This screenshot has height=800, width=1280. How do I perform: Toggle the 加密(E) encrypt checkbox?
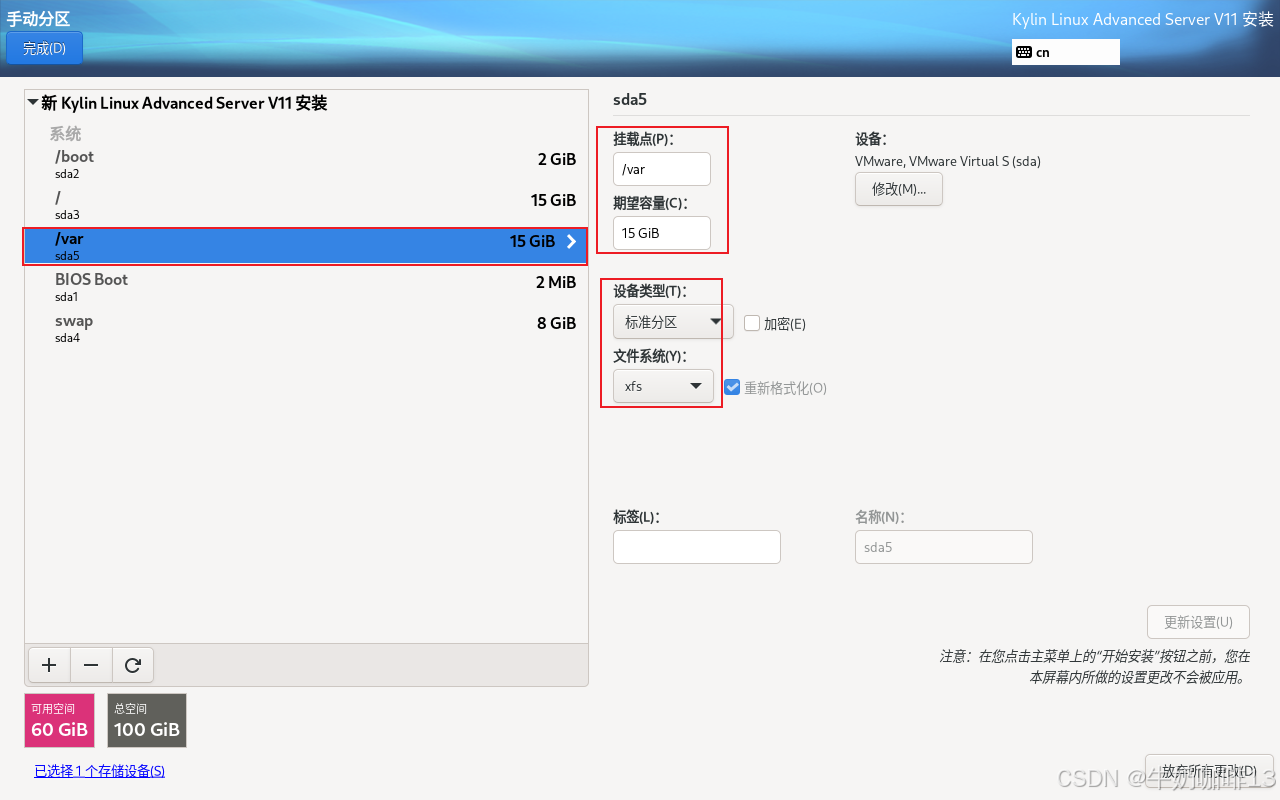pyautogui.click(x=752, y=323)
